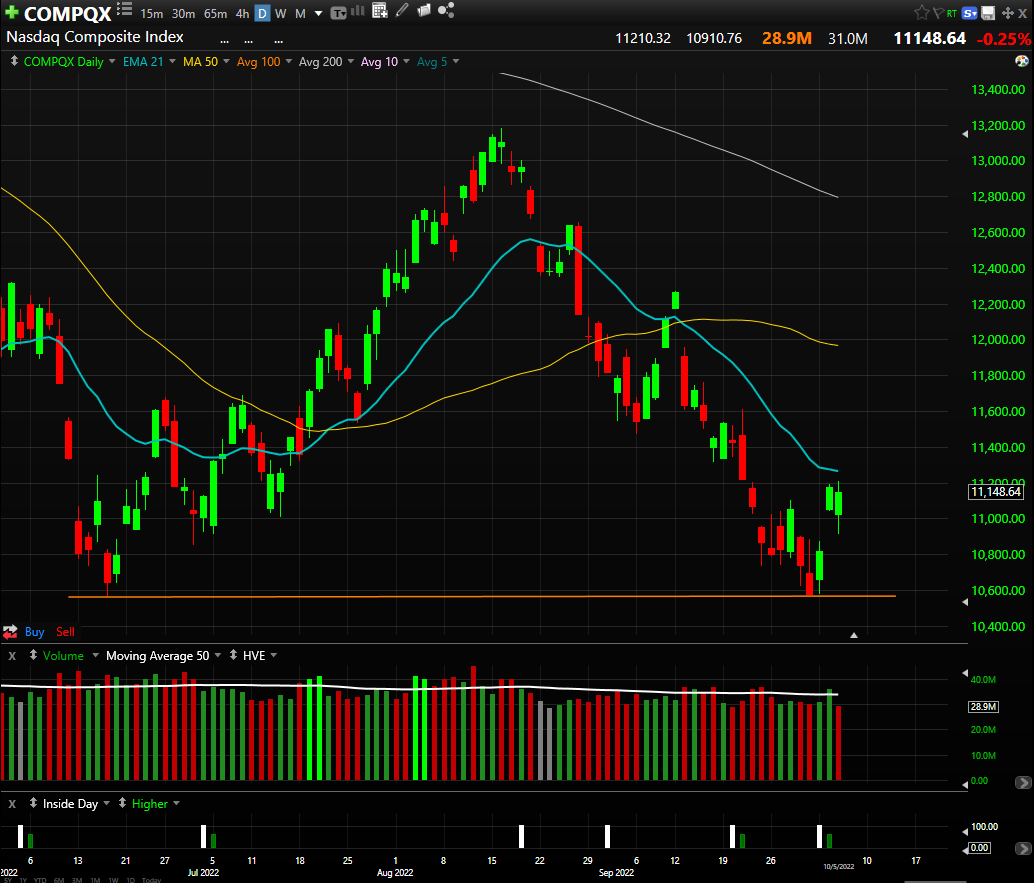The width and height of the screenshot is (1034, 883).
Task: Click the orange 10,600 support line
Action: (481, 596)
